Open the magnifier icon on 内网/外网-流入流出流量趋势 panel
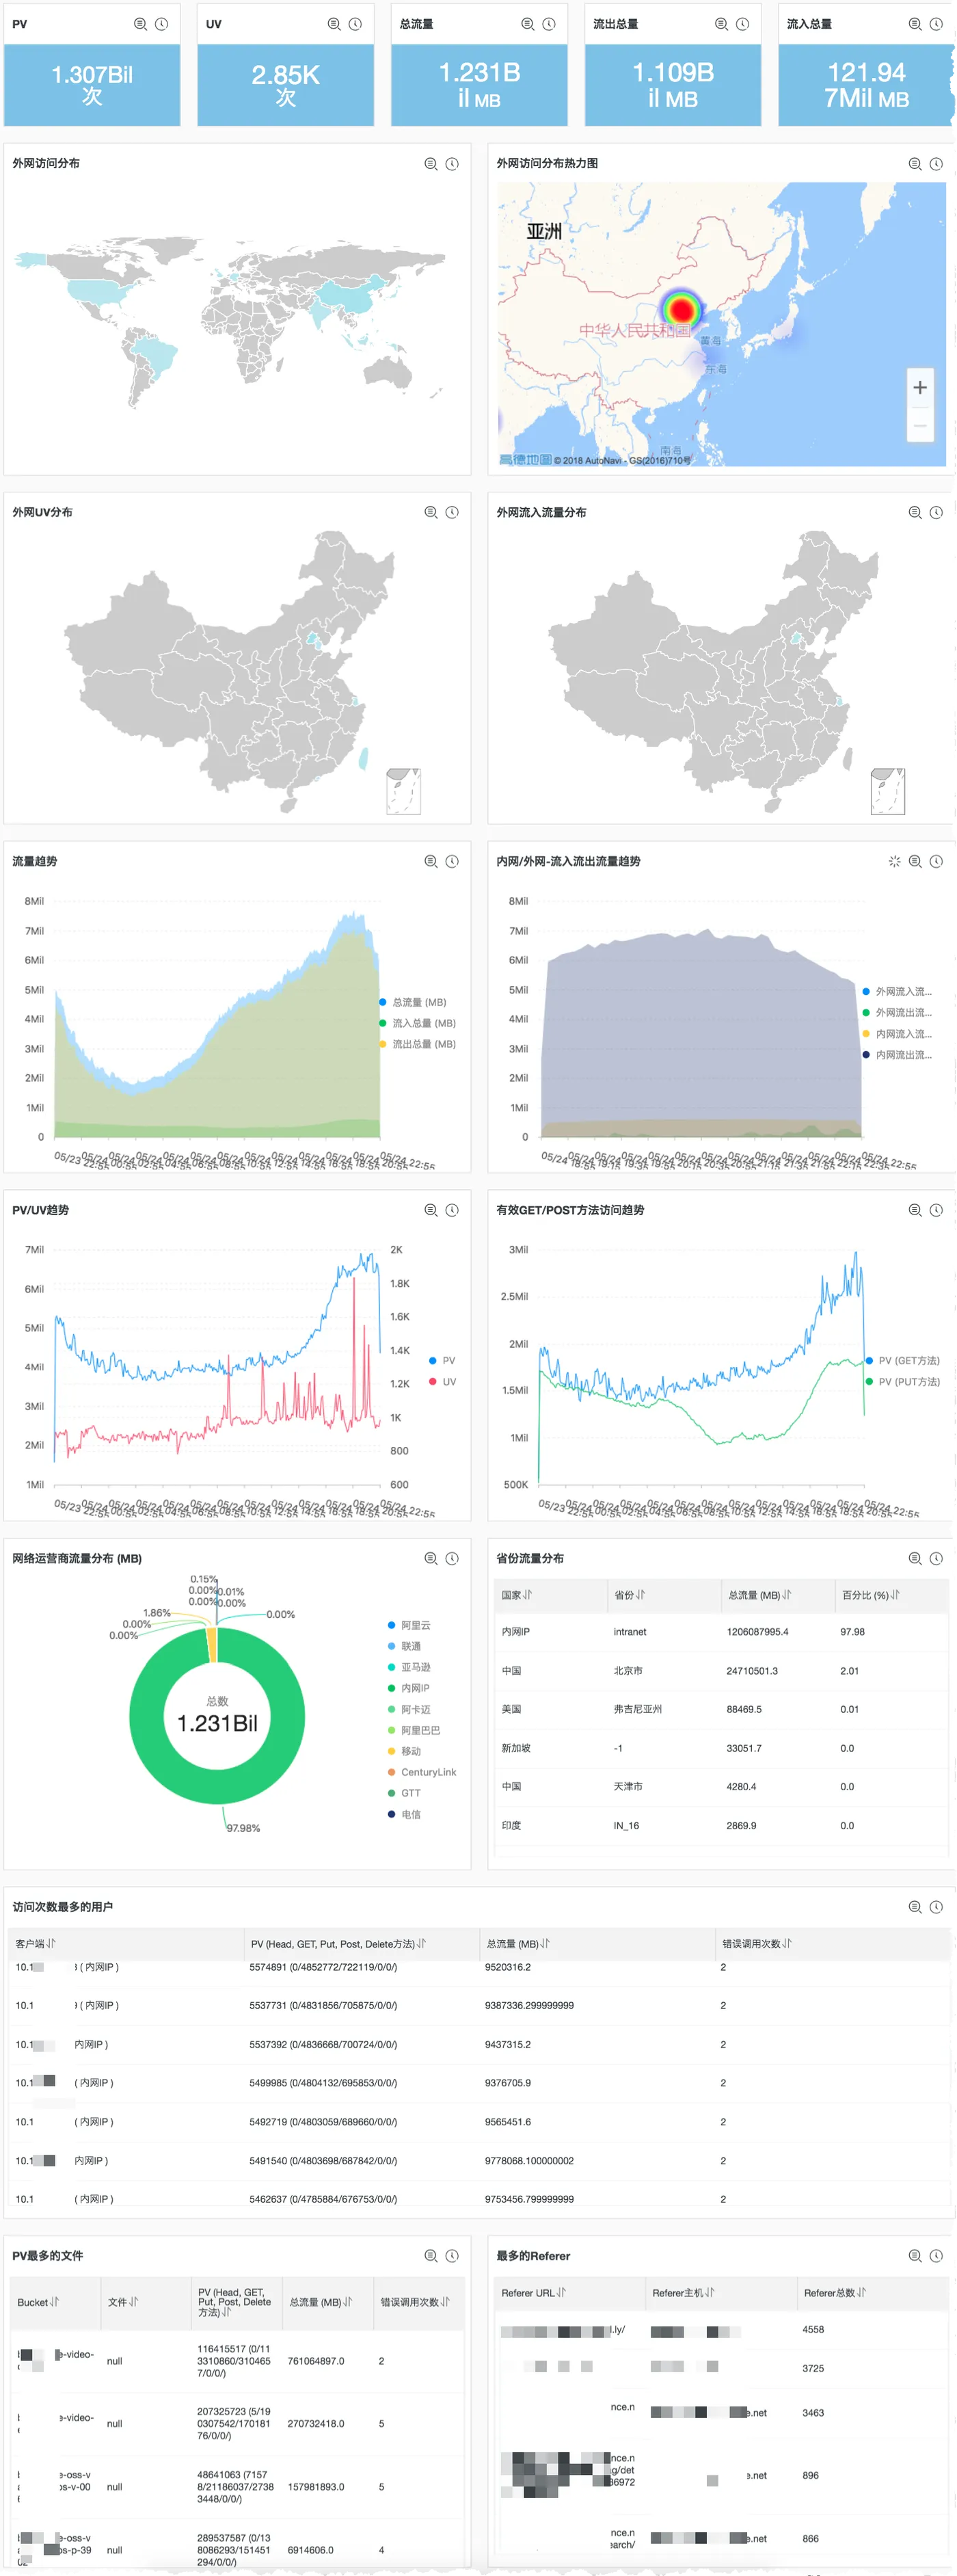 pyautogui.click(x=915, y=861)
